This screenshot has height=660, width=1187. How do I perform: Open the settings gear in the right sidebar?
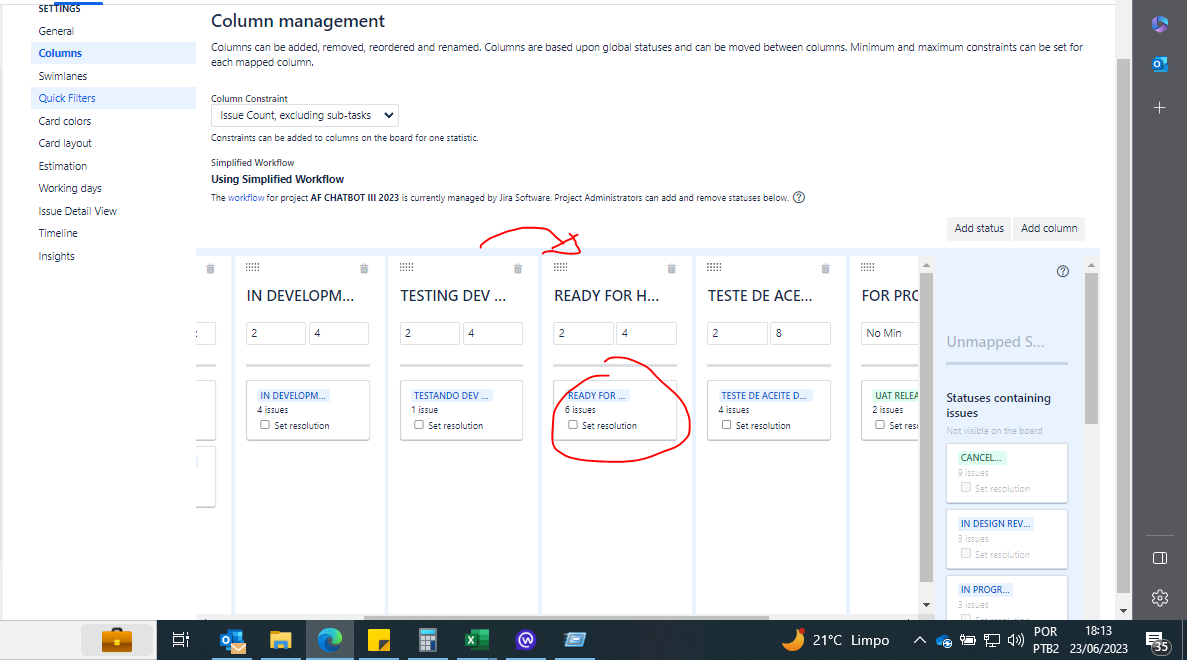[1159, 597]
